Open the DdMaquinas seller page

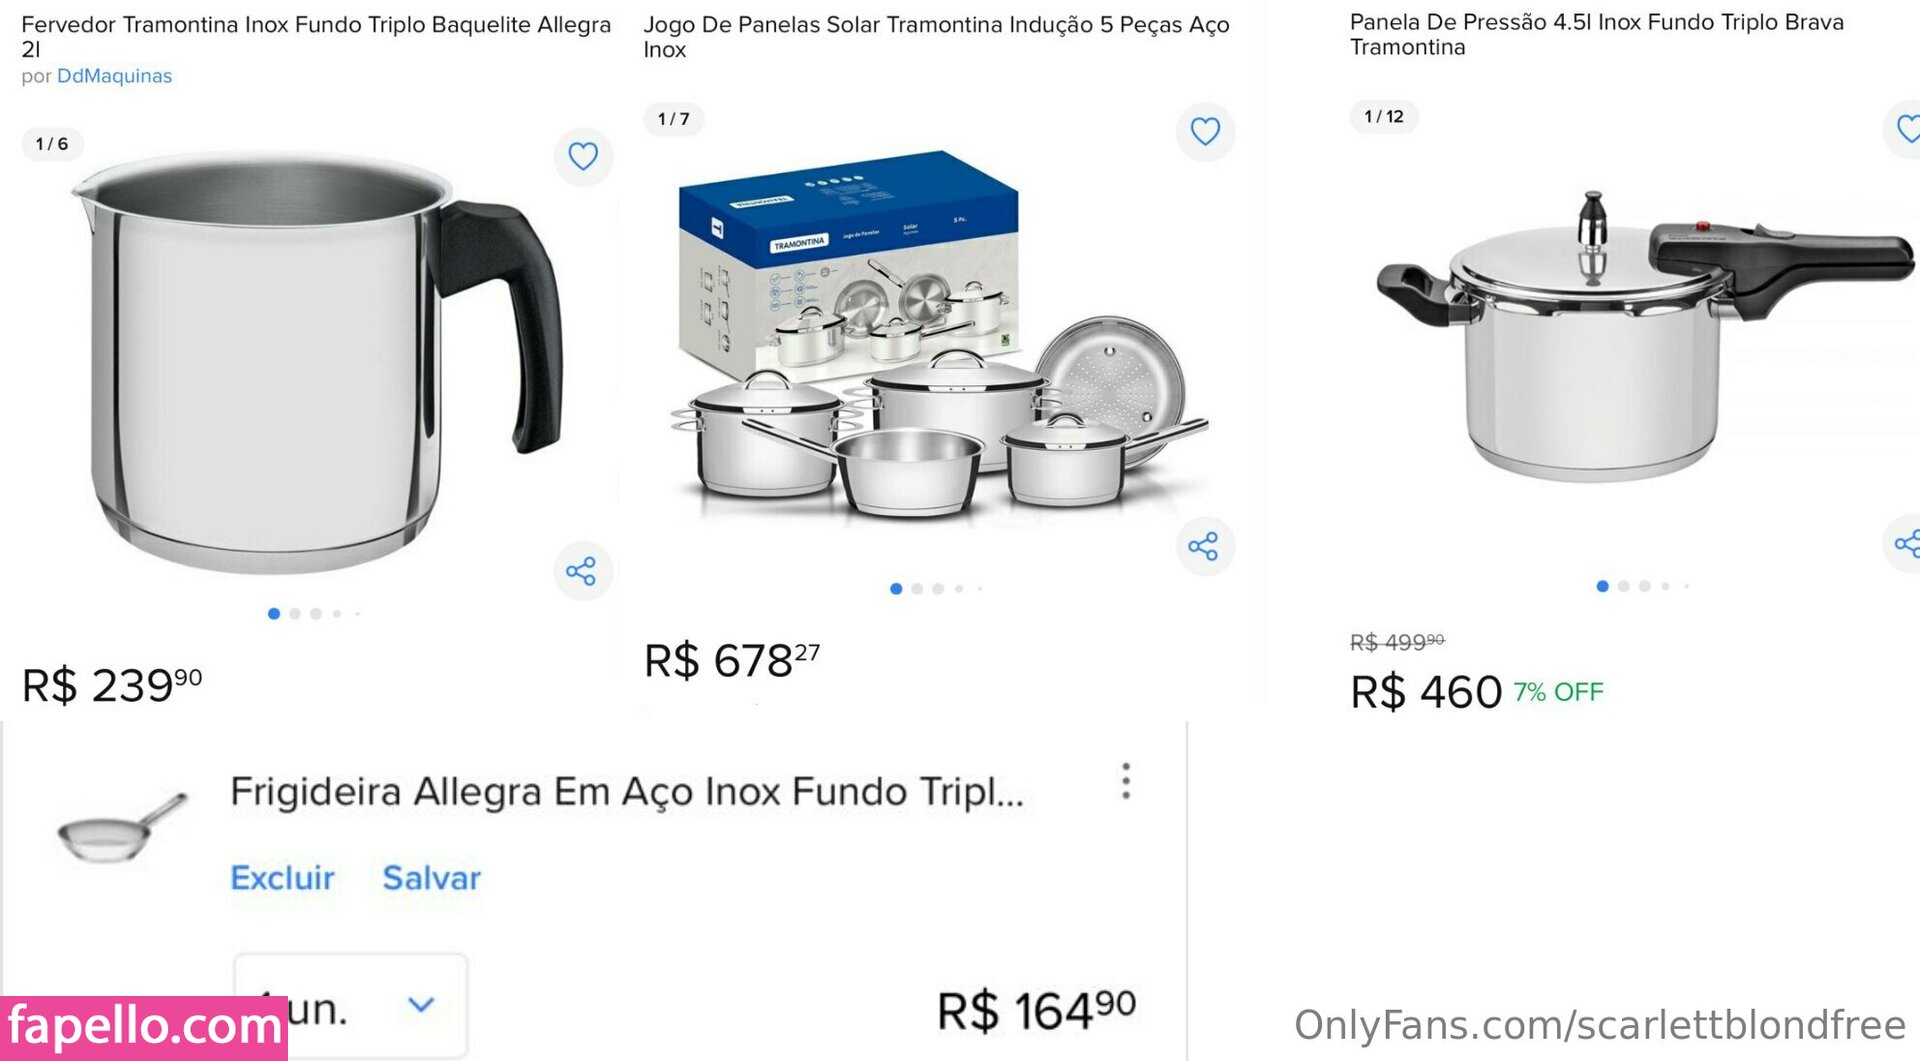114,76
